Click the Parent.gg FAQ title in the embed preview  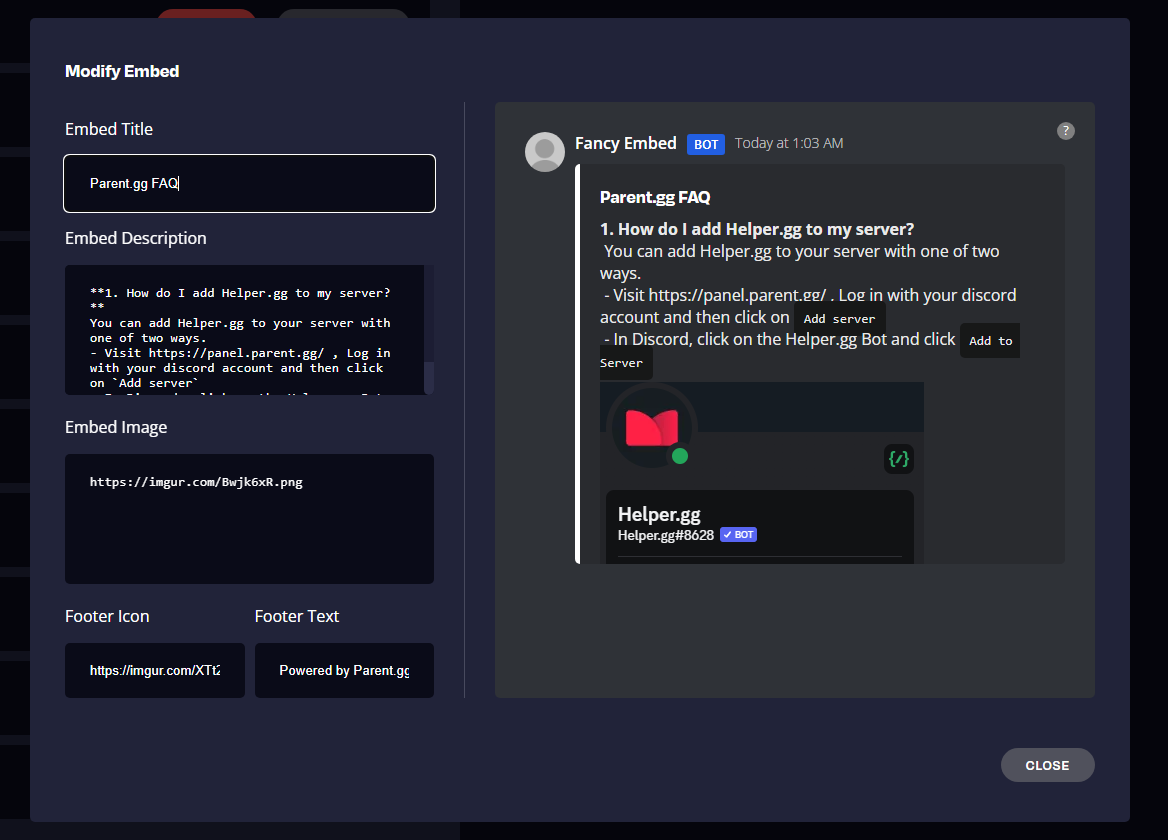tap(655, 197)
